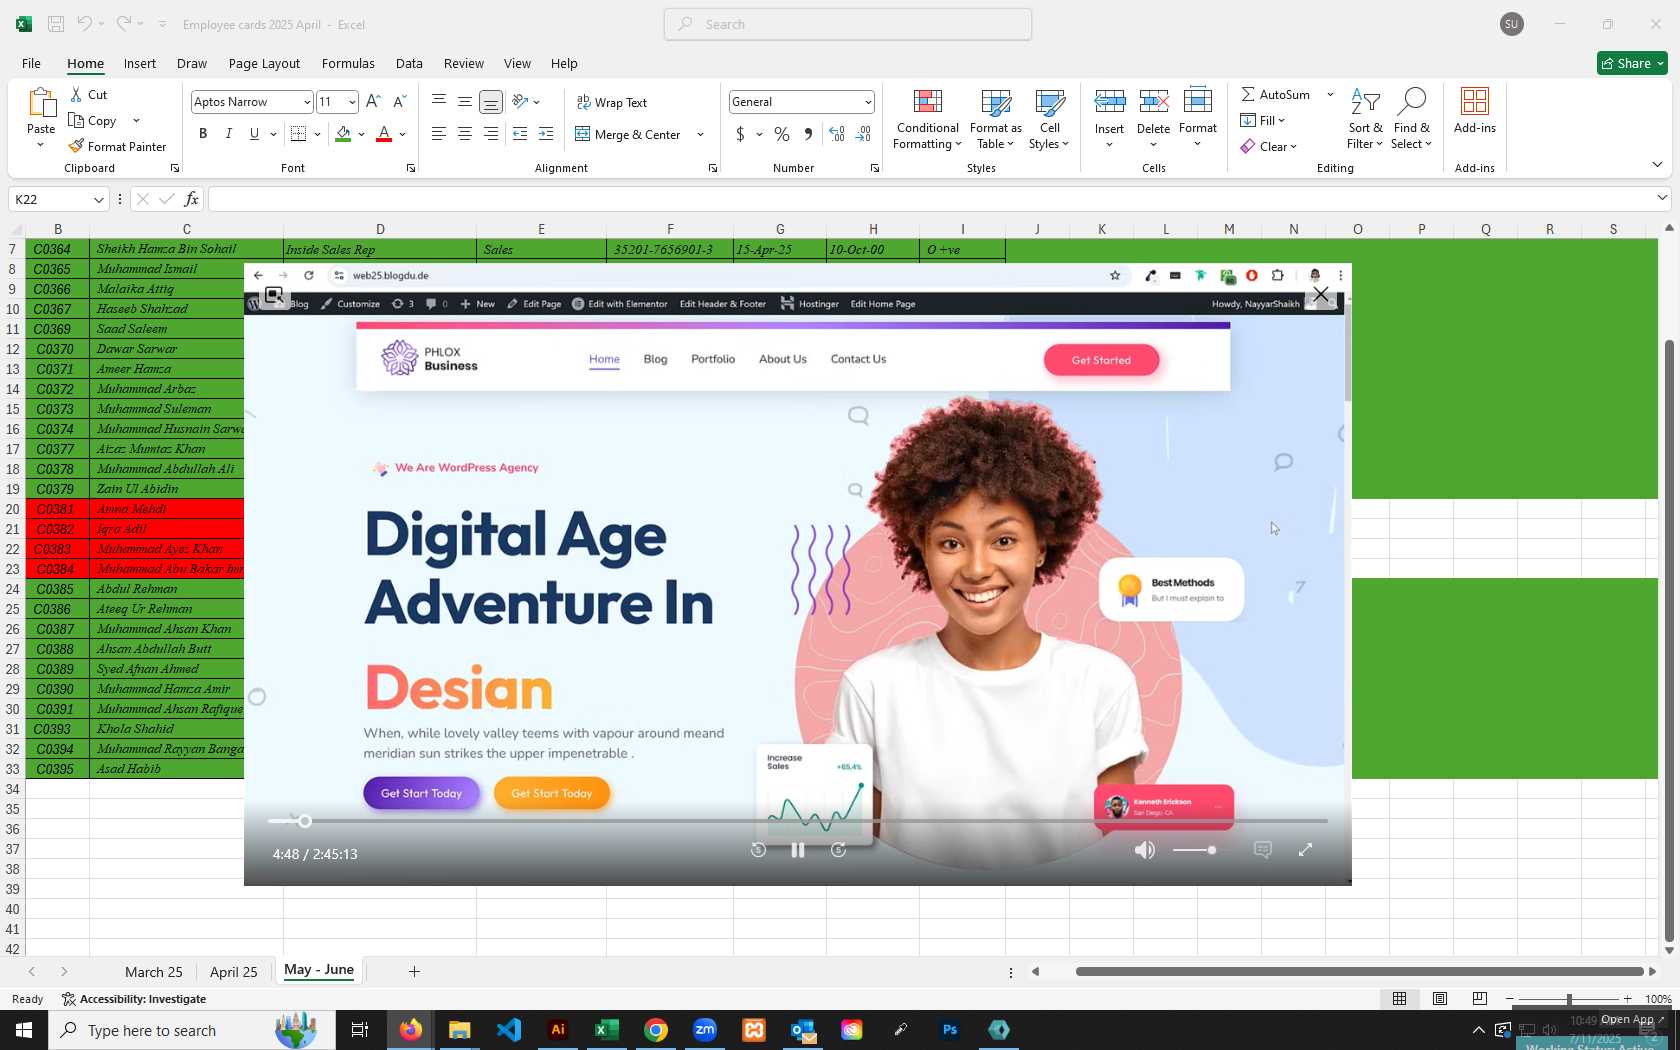This screenshot has width=1680, height=1050.
Task: Close the video overlay X
Action: (x=1320, y=294)
